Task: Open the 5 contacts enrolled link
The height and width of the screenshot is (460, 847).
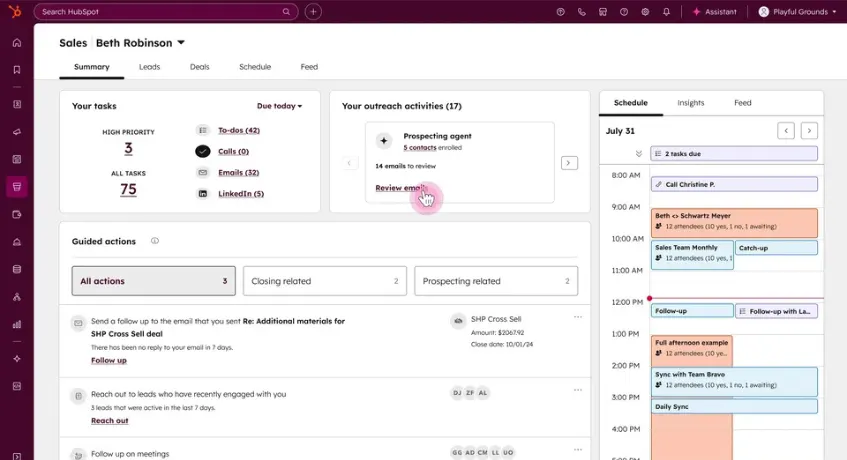Action: click(420, 147)
